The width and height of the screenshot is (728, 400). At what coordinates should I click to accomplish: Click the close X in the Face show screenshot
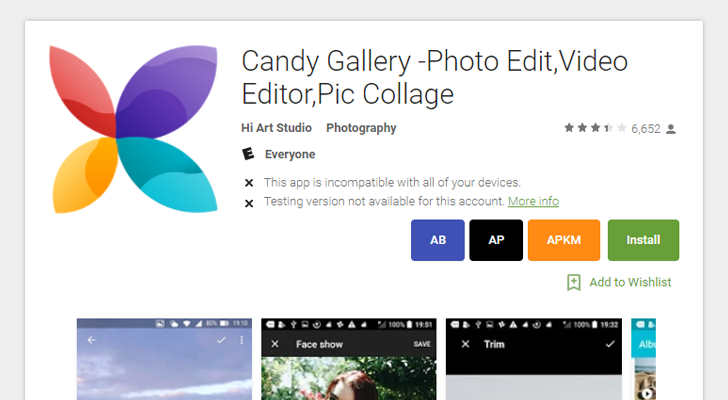[275, 344]
